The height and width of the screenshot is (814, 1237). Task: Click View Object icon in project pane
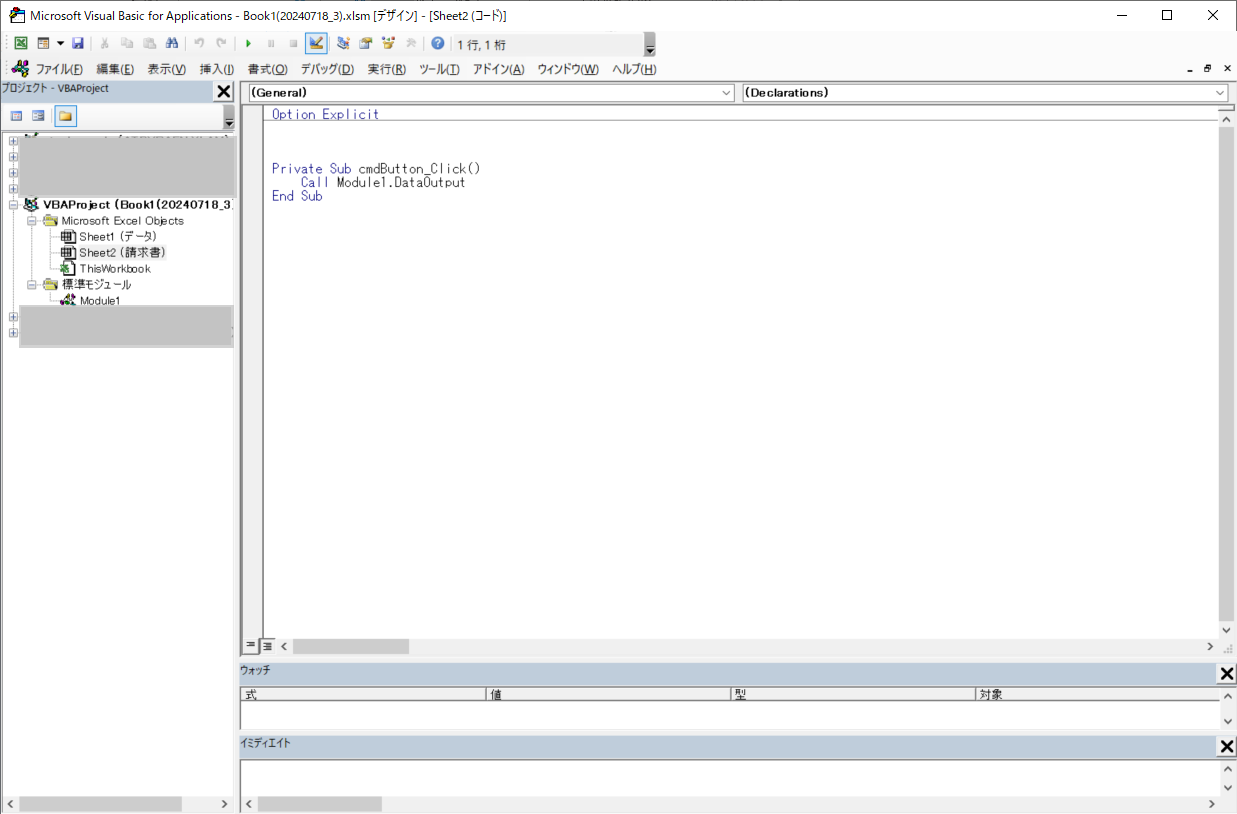pyautogui.click(x=38, y=116)
